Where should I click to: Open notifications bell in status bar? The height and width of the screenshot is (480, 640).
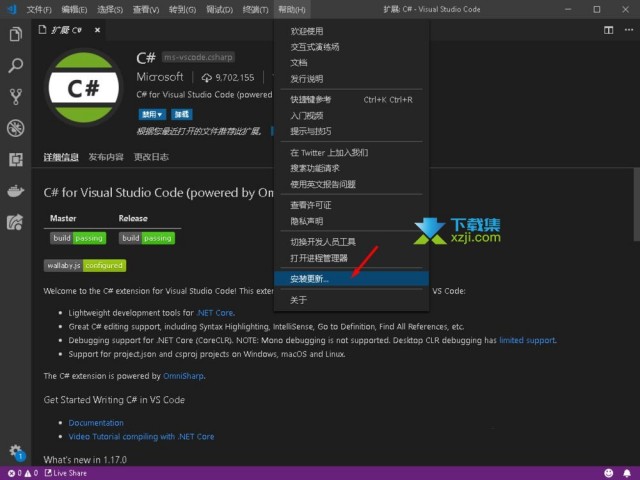627,473
